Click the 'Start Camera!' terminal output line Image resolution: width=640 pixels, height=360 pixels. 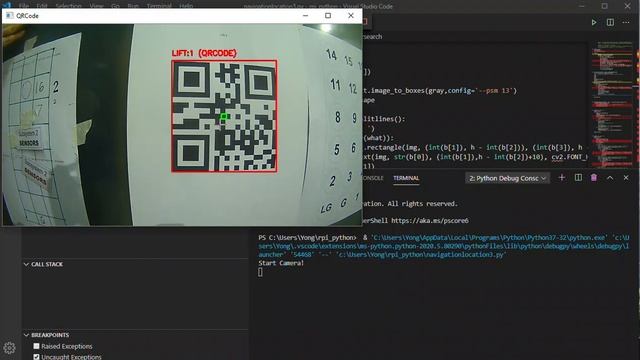[x=281, y=263]
